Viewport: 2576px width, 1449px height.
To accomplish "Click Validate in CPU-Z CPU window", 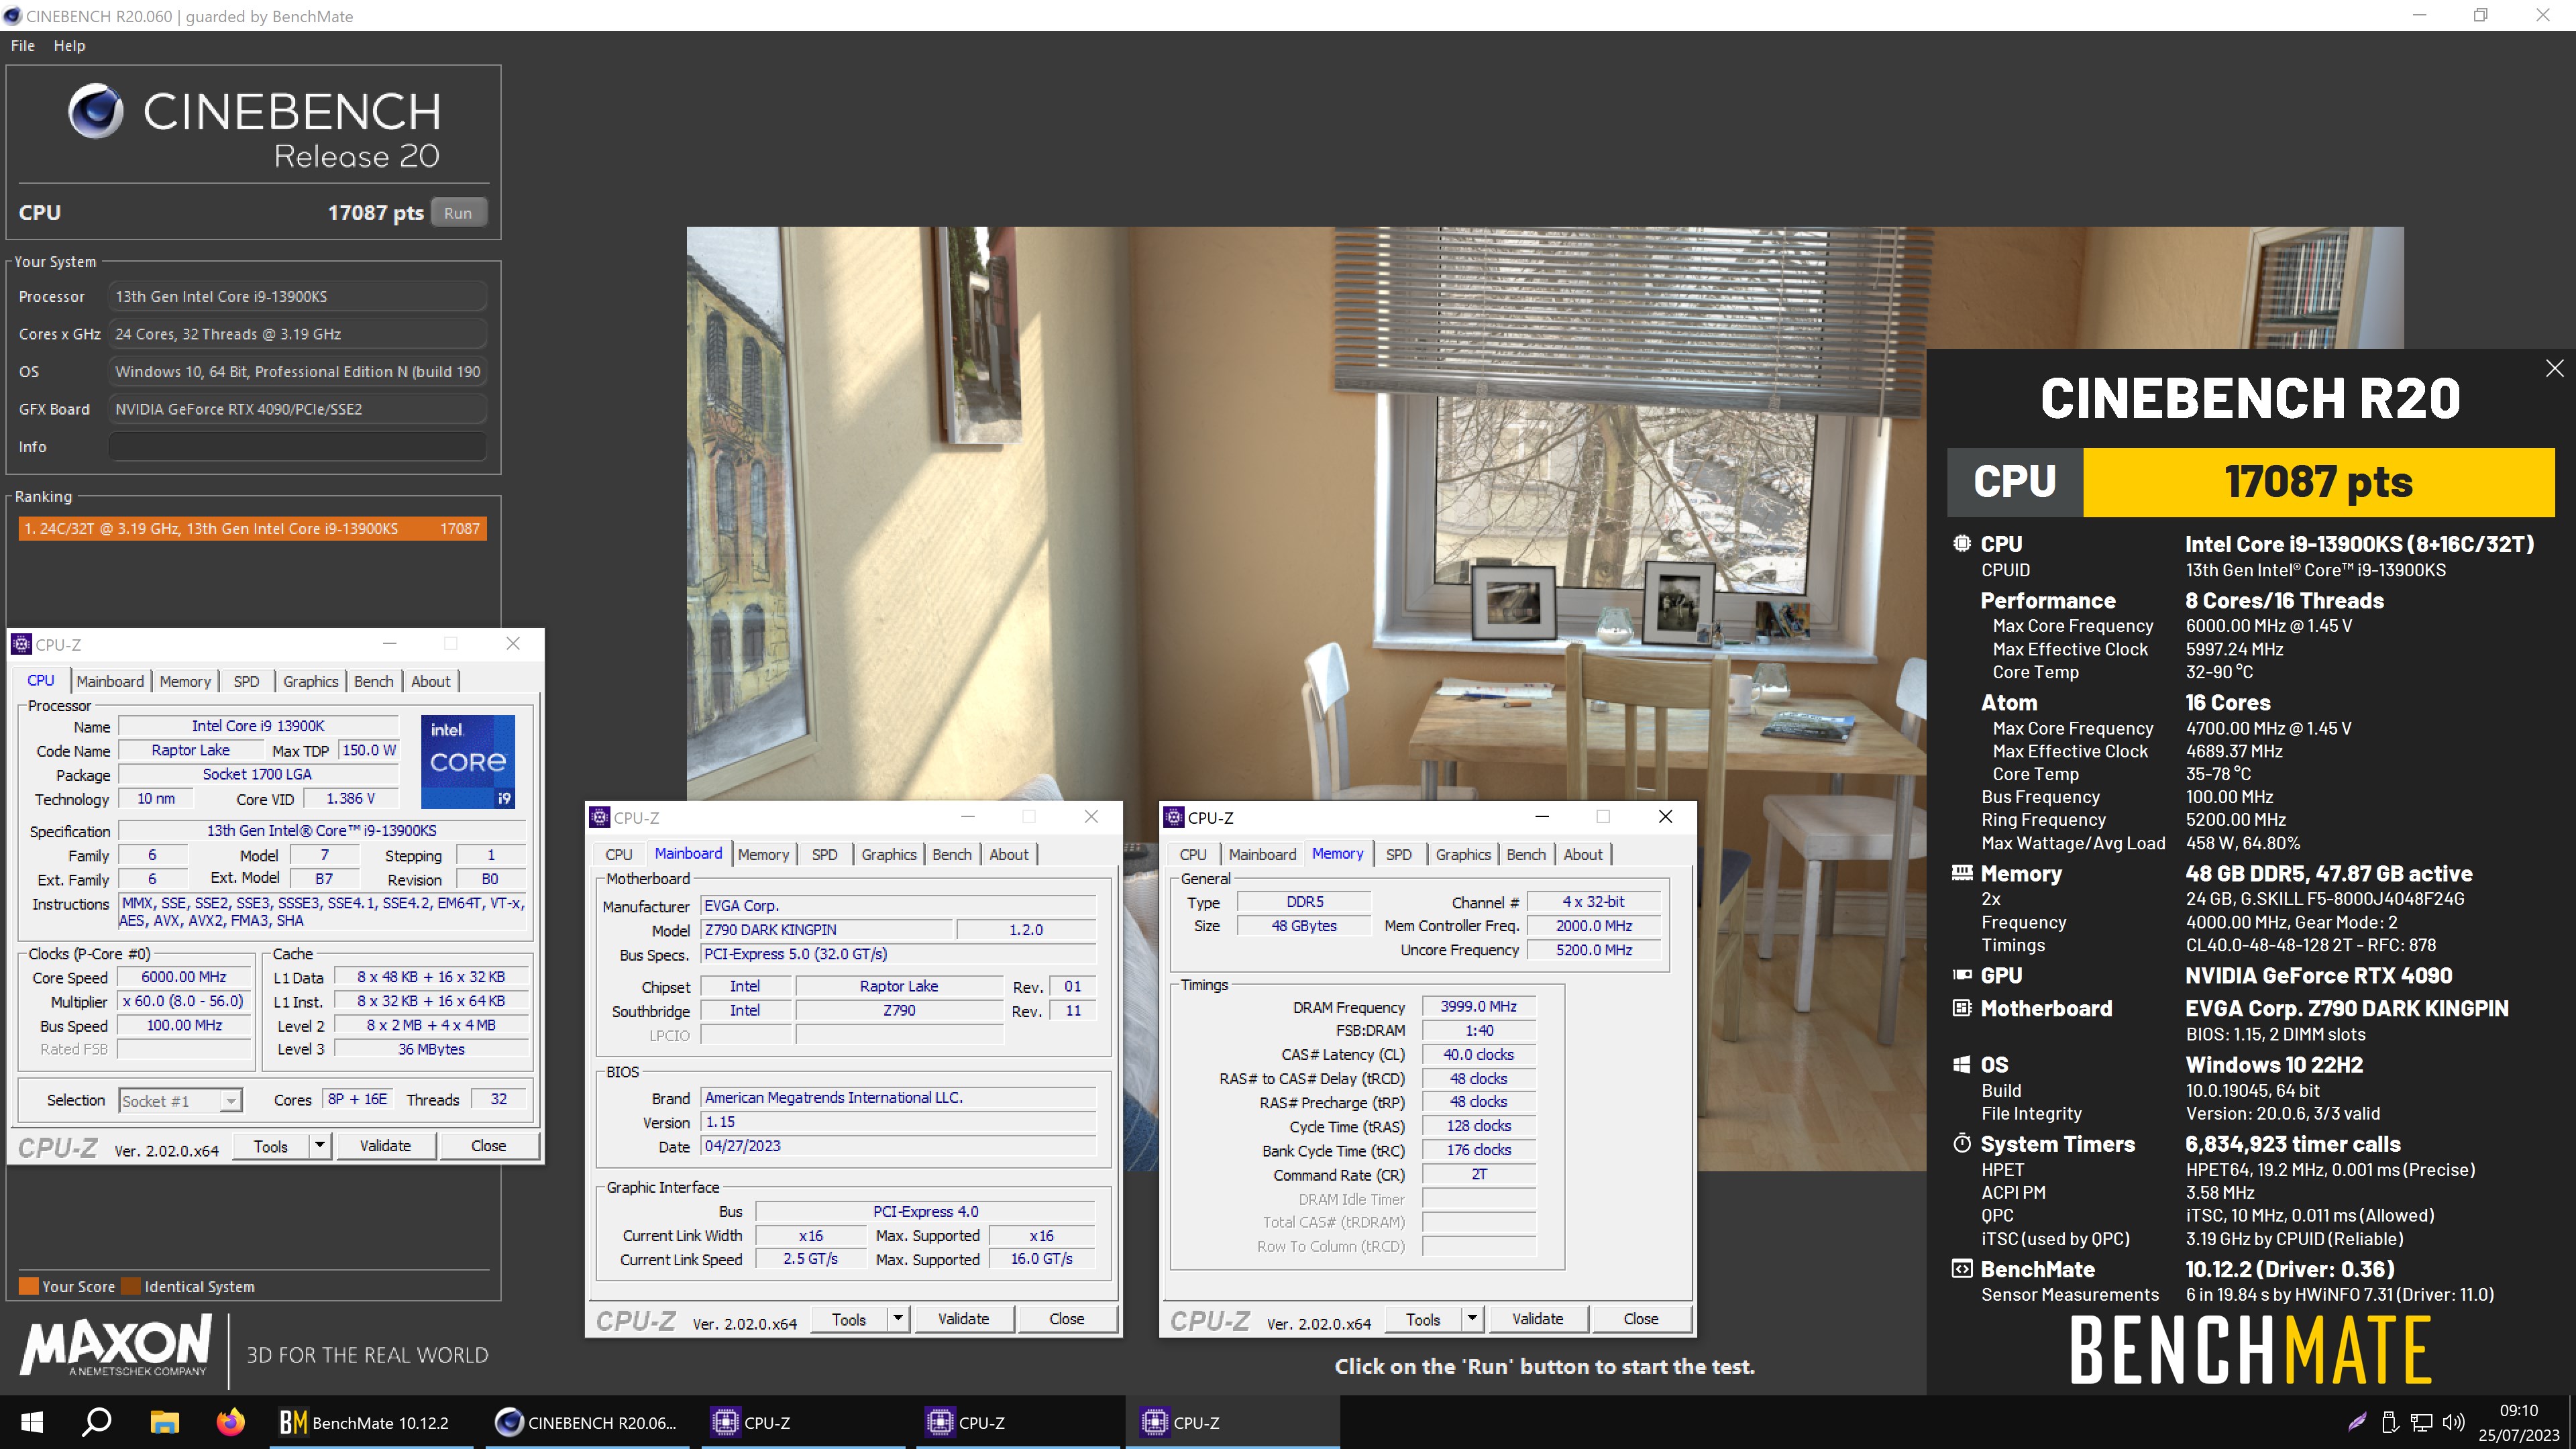I will (385, 1145).
